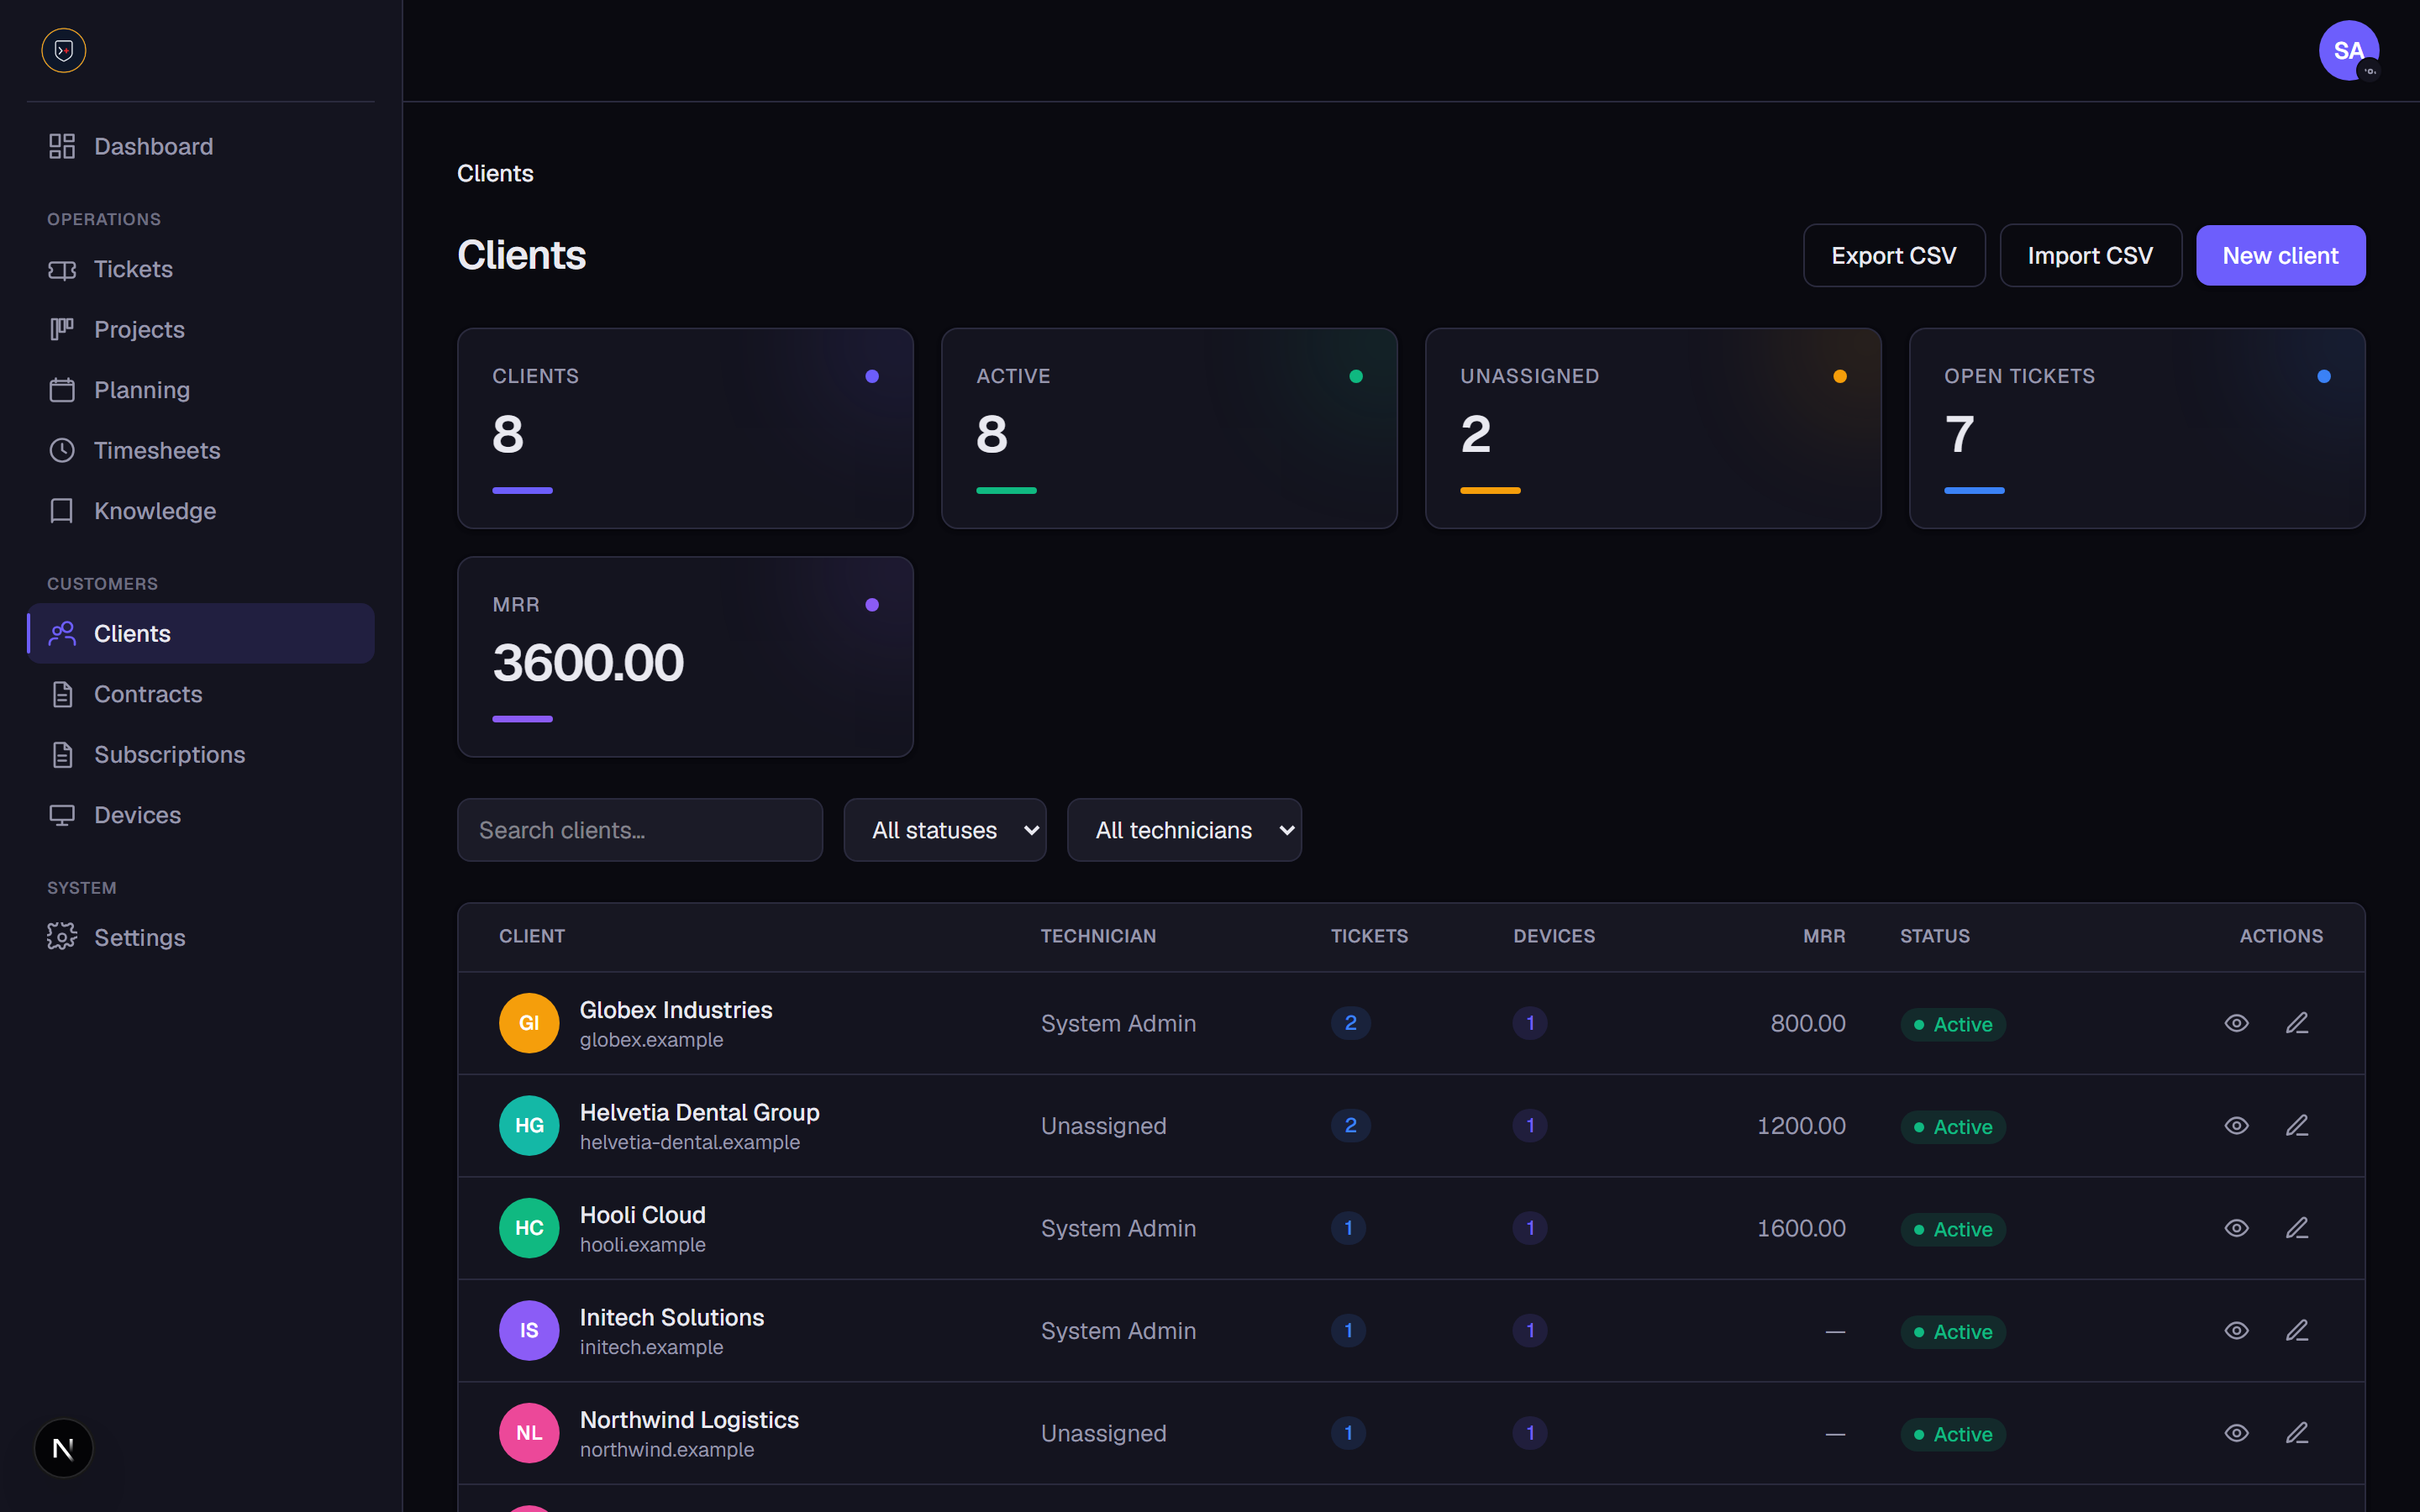The width and height of the screenshot is (2420, 1512).
Task: View Initech Solutions via the eye icon
Action: pos(2237,1330)
